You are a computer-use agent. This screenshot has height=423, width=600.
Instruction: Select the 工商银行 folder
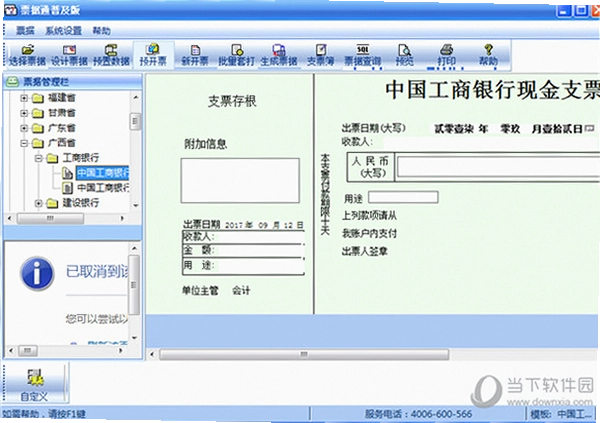coord(81,158)
